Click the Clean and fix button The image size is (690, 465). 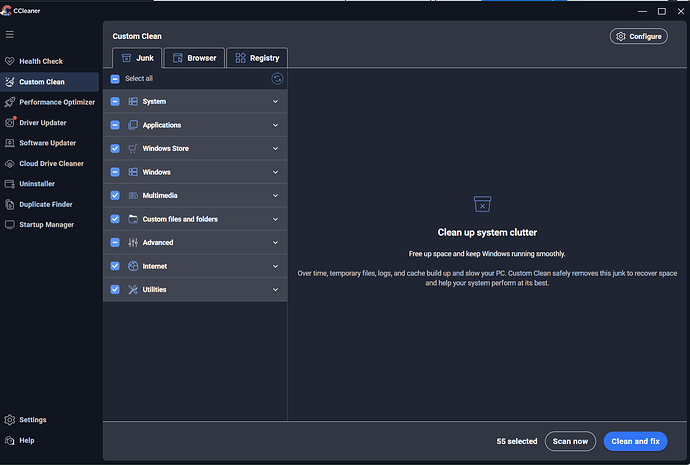(x=635, y=441)
